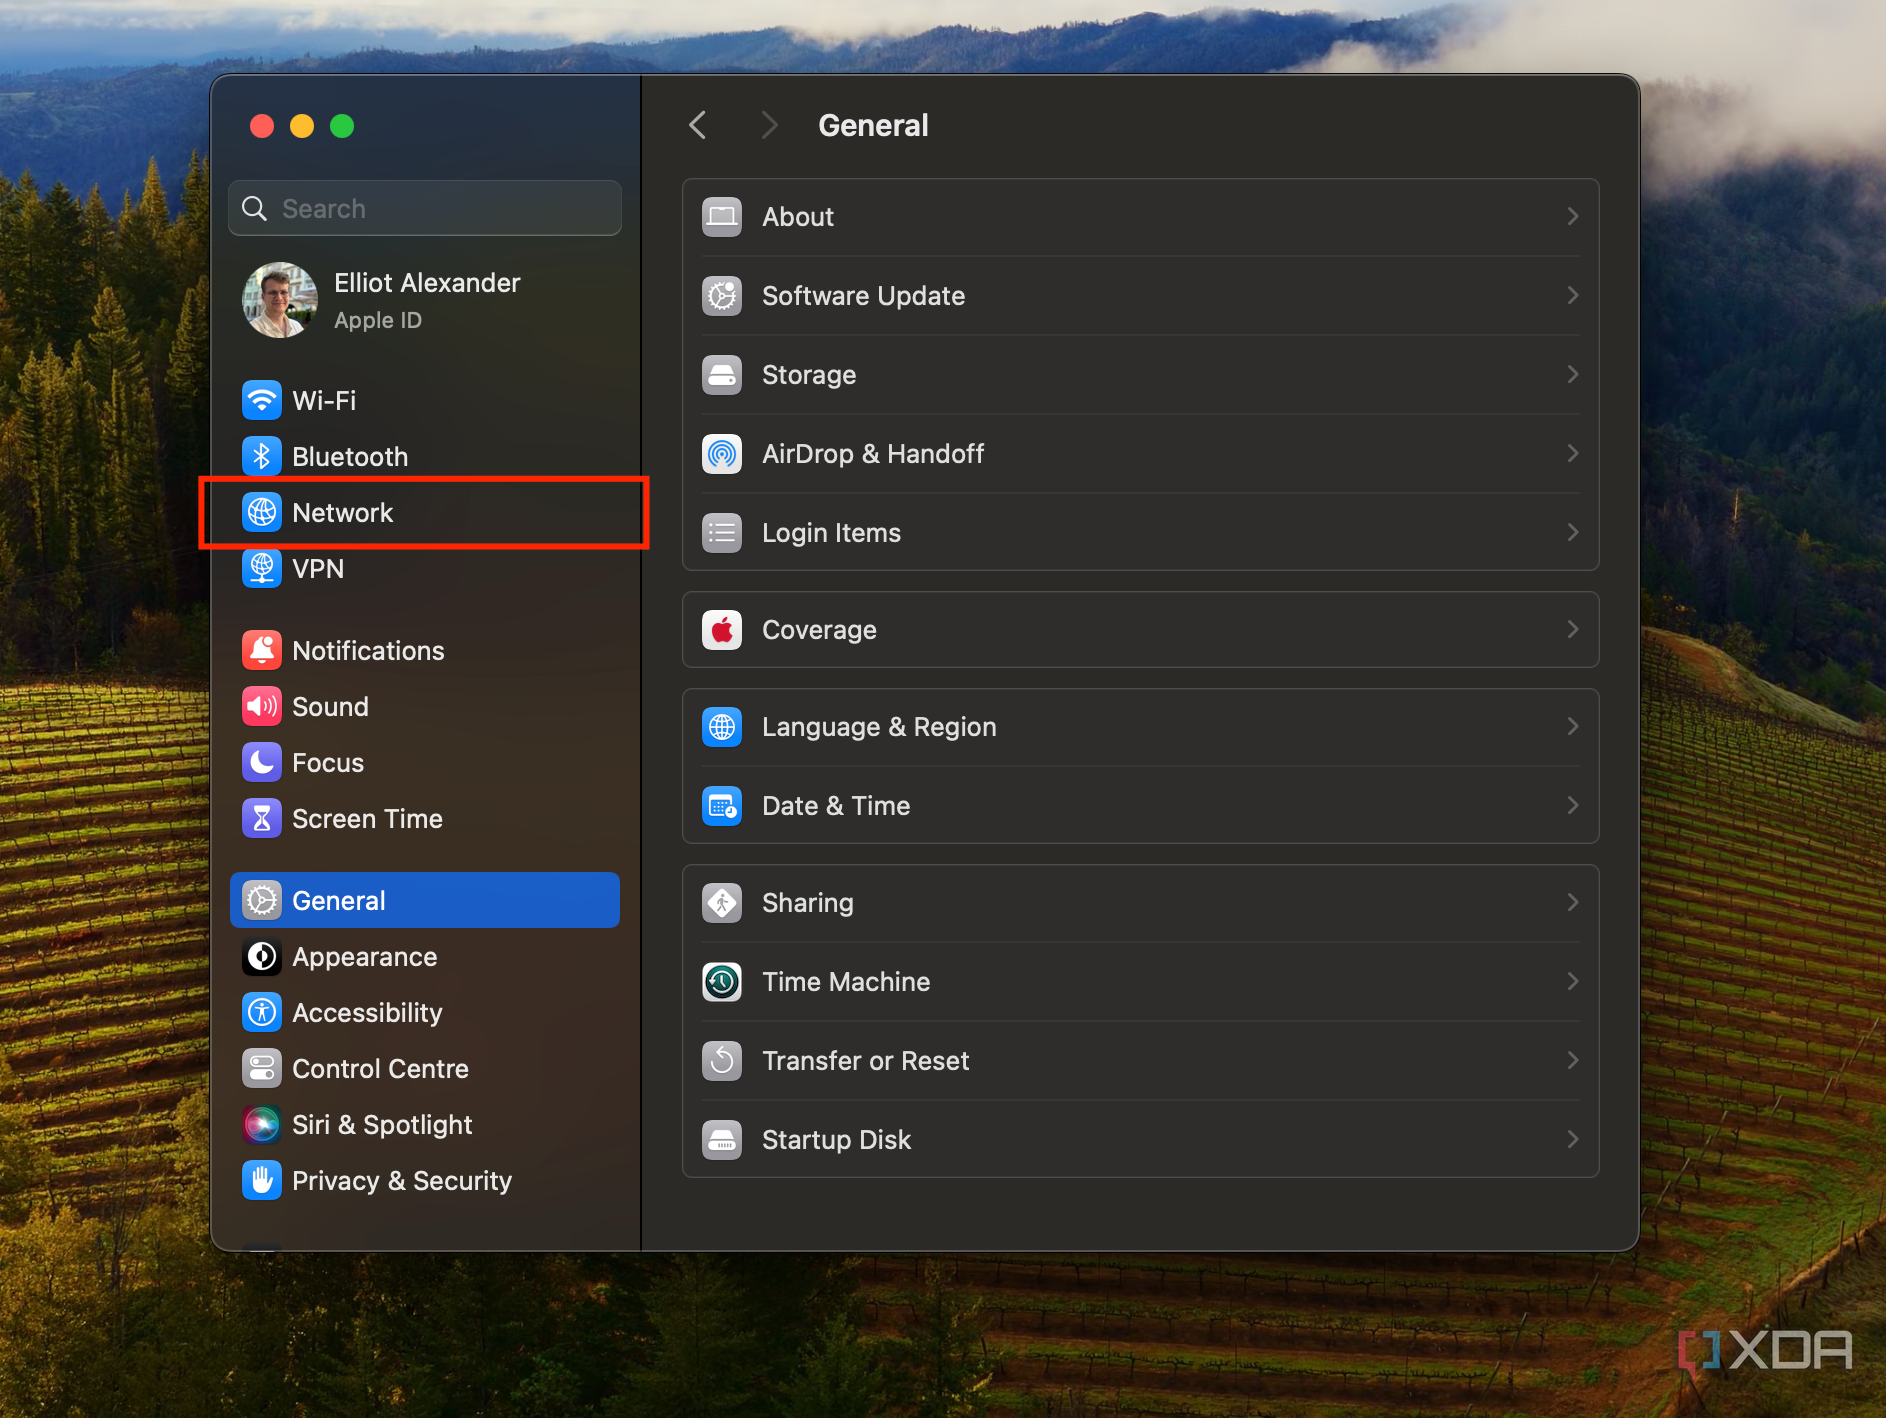The height and width of the screenshot is (1418, 1886).
Task: Click the Appearance icon
Action: [x=262, y=957]
